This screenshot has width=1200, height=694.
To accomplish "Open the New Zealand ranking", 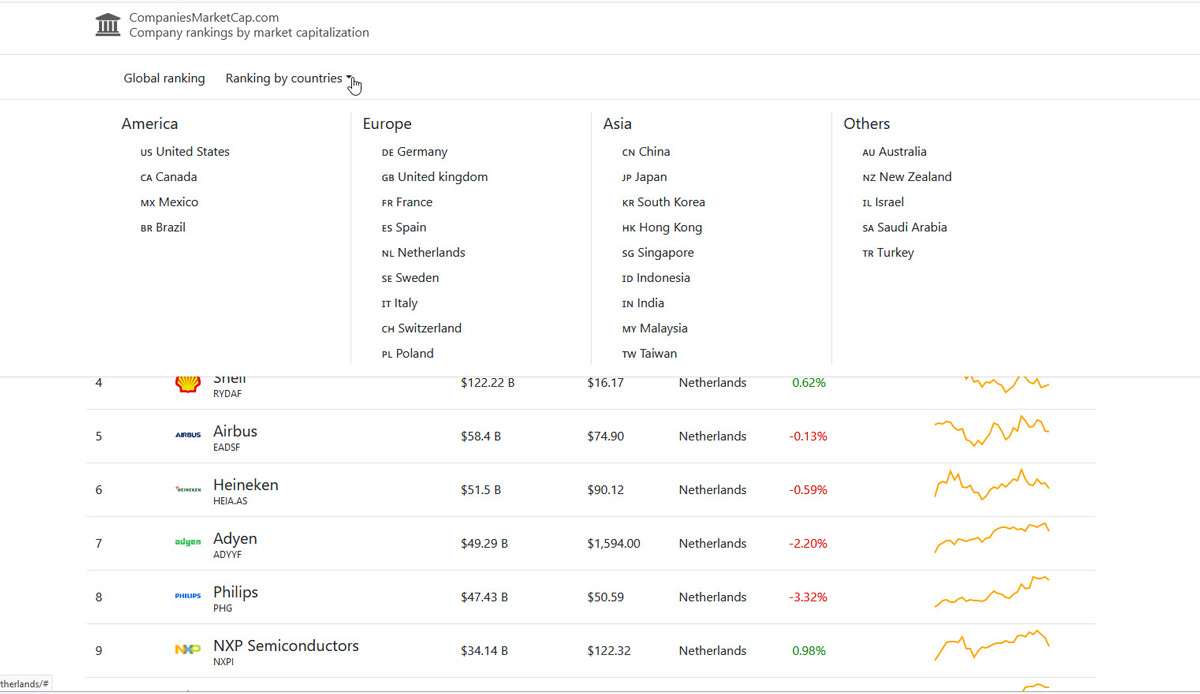I will (x=907, y=177).
